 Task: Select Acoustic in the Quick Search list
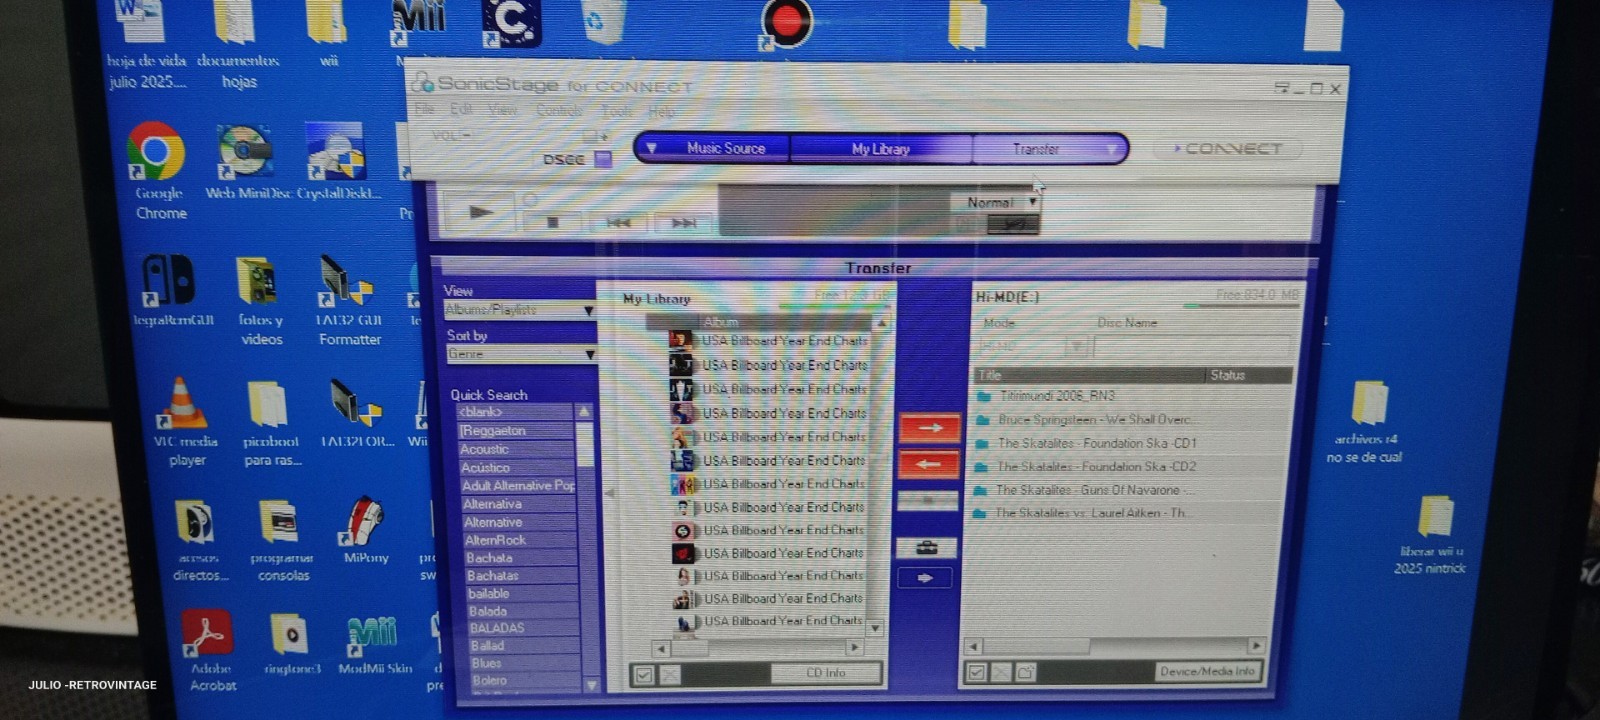[x=516, y=449]
